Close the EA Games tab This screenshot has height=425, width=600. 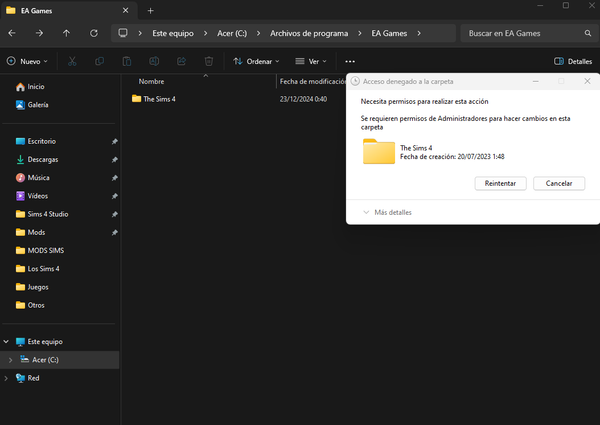point(126,11)
